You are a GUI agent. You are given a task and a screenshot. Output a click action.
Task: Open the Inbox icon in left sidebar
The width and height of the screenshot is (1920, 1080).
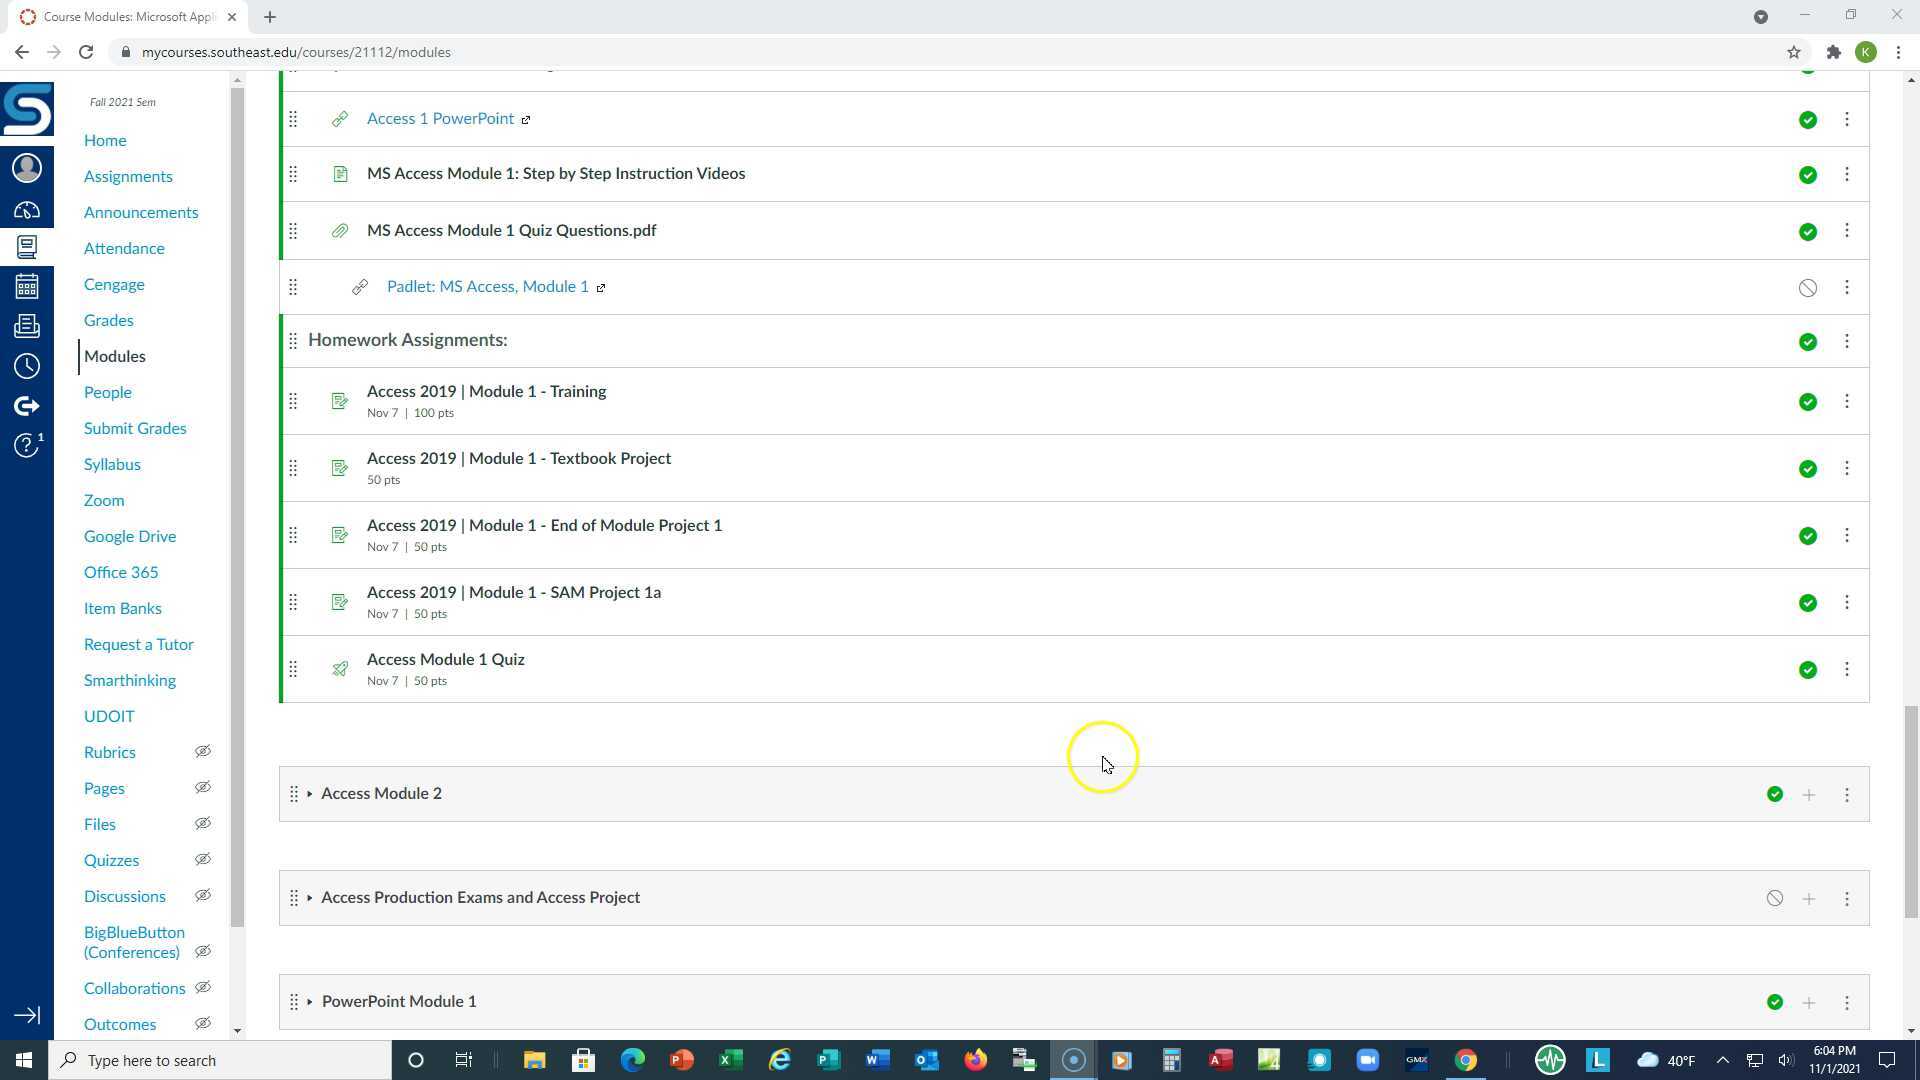27,325
